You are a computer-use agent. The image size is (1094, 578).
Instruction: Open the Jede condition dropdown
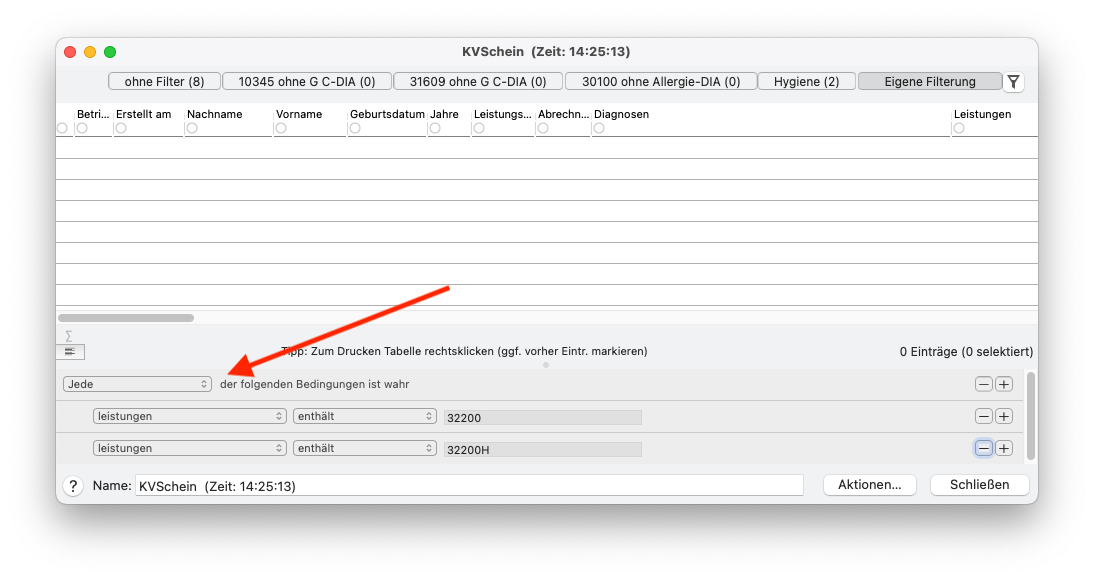pyautogui.click(x=137, y=384)
